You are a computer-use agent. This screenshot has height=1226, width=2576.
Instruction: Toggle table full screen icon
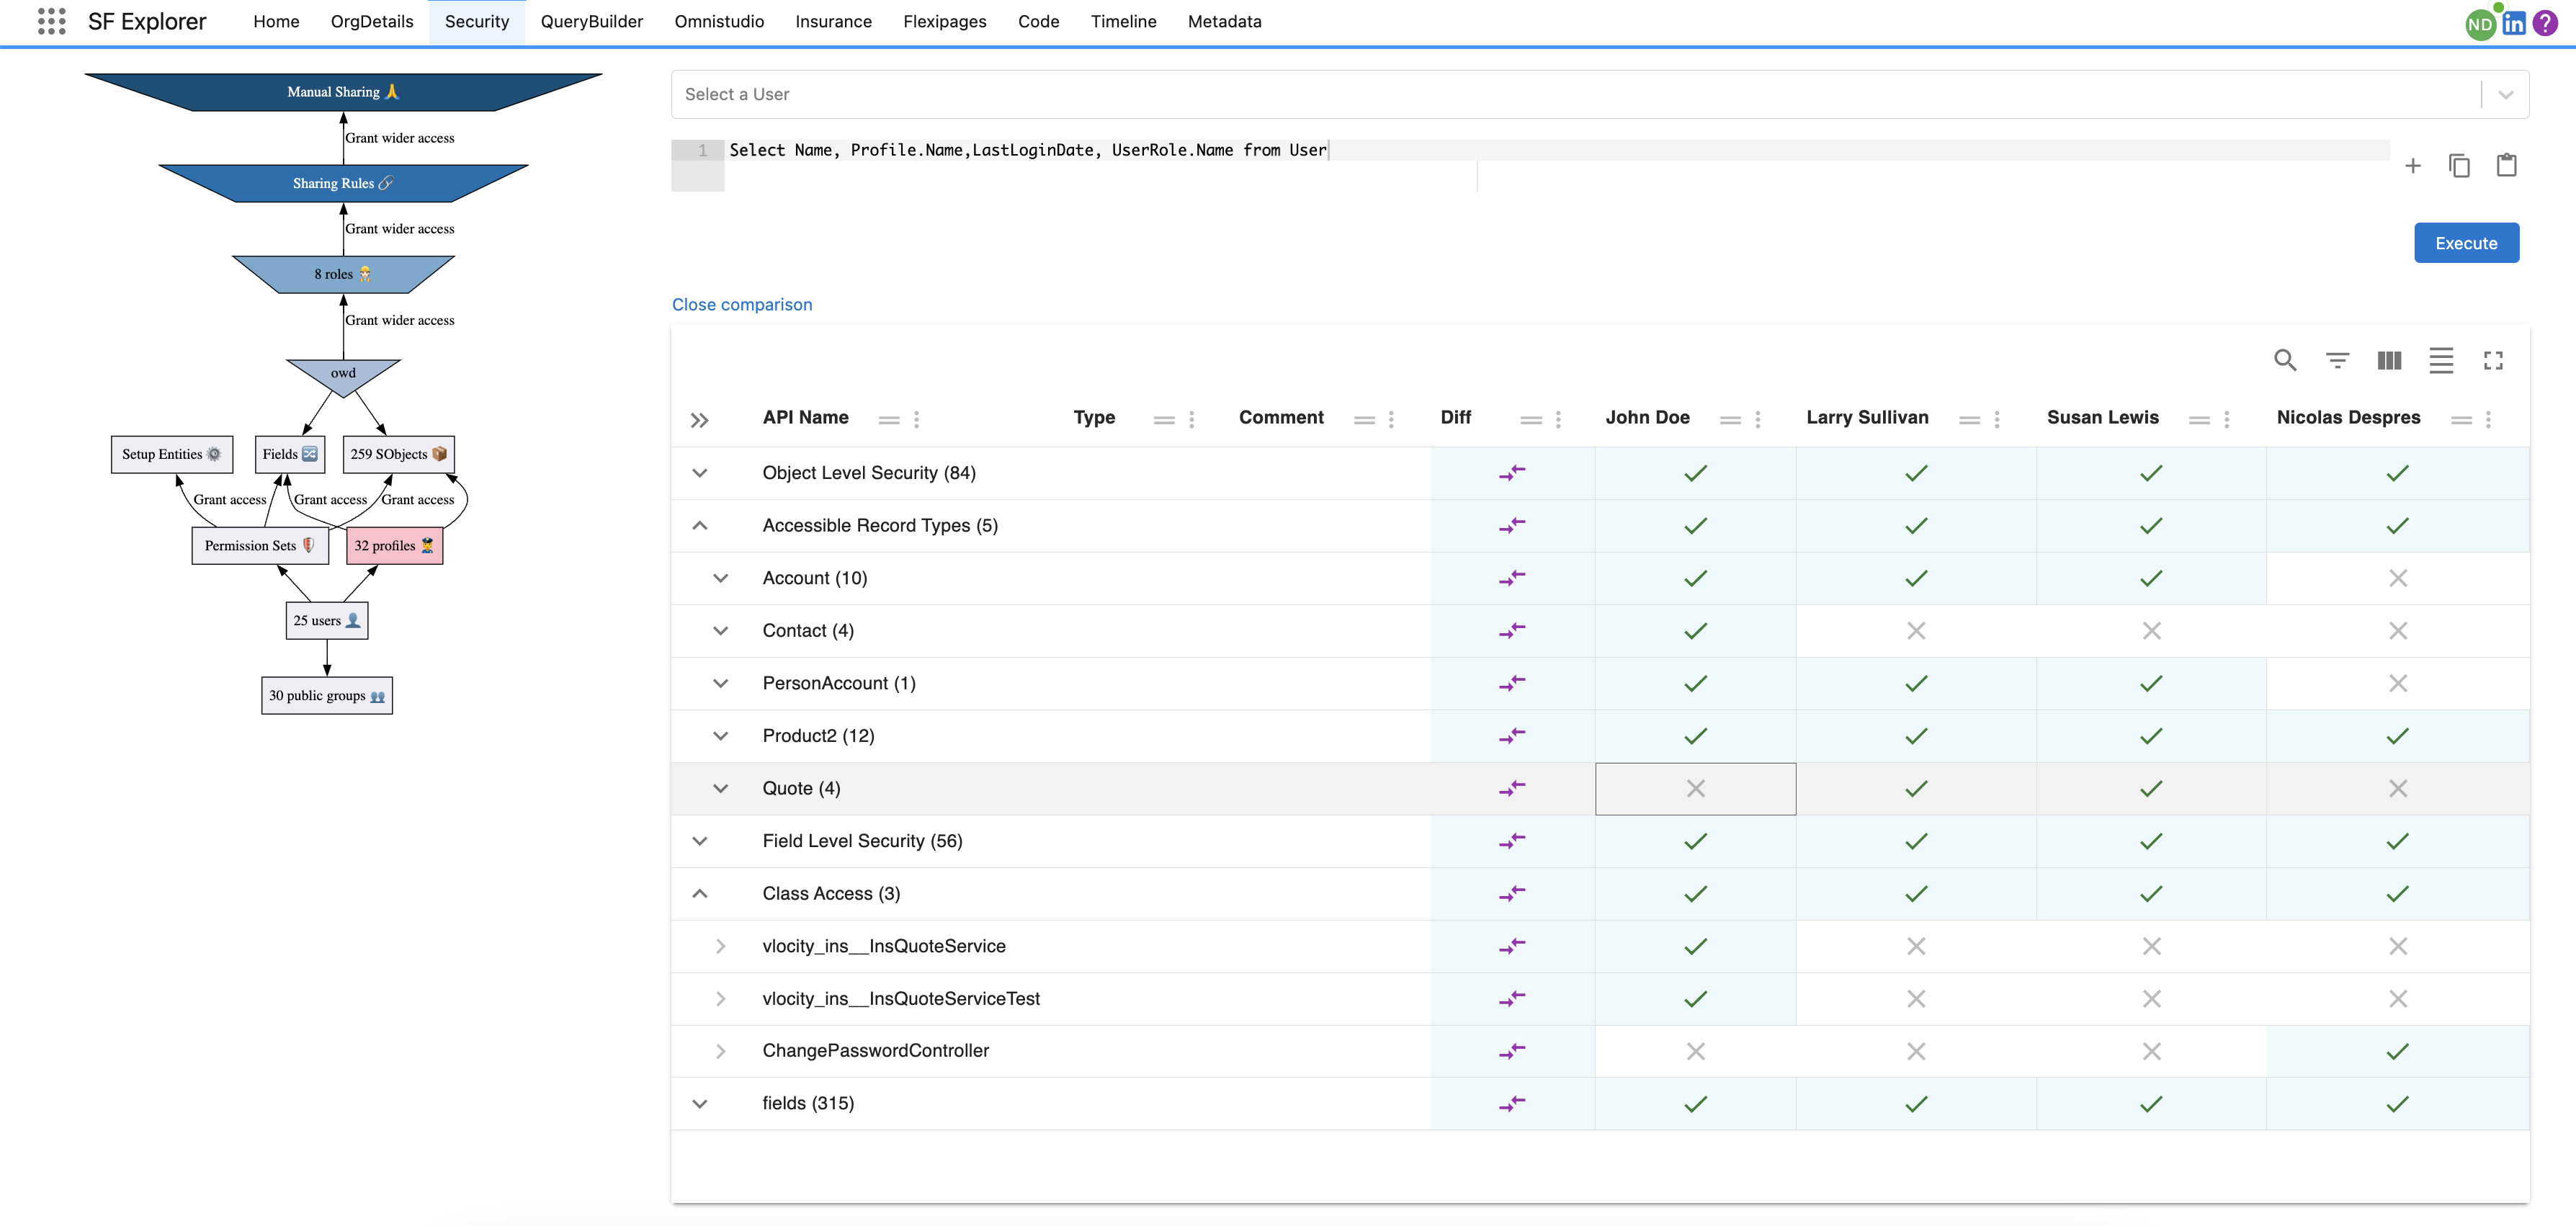tap(2493, 360)
